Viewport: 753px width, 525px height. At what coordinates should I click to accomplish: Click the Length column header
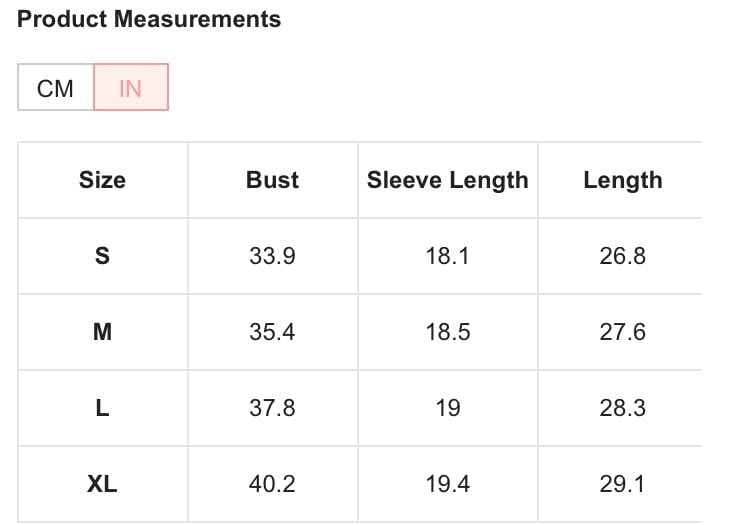622,180
